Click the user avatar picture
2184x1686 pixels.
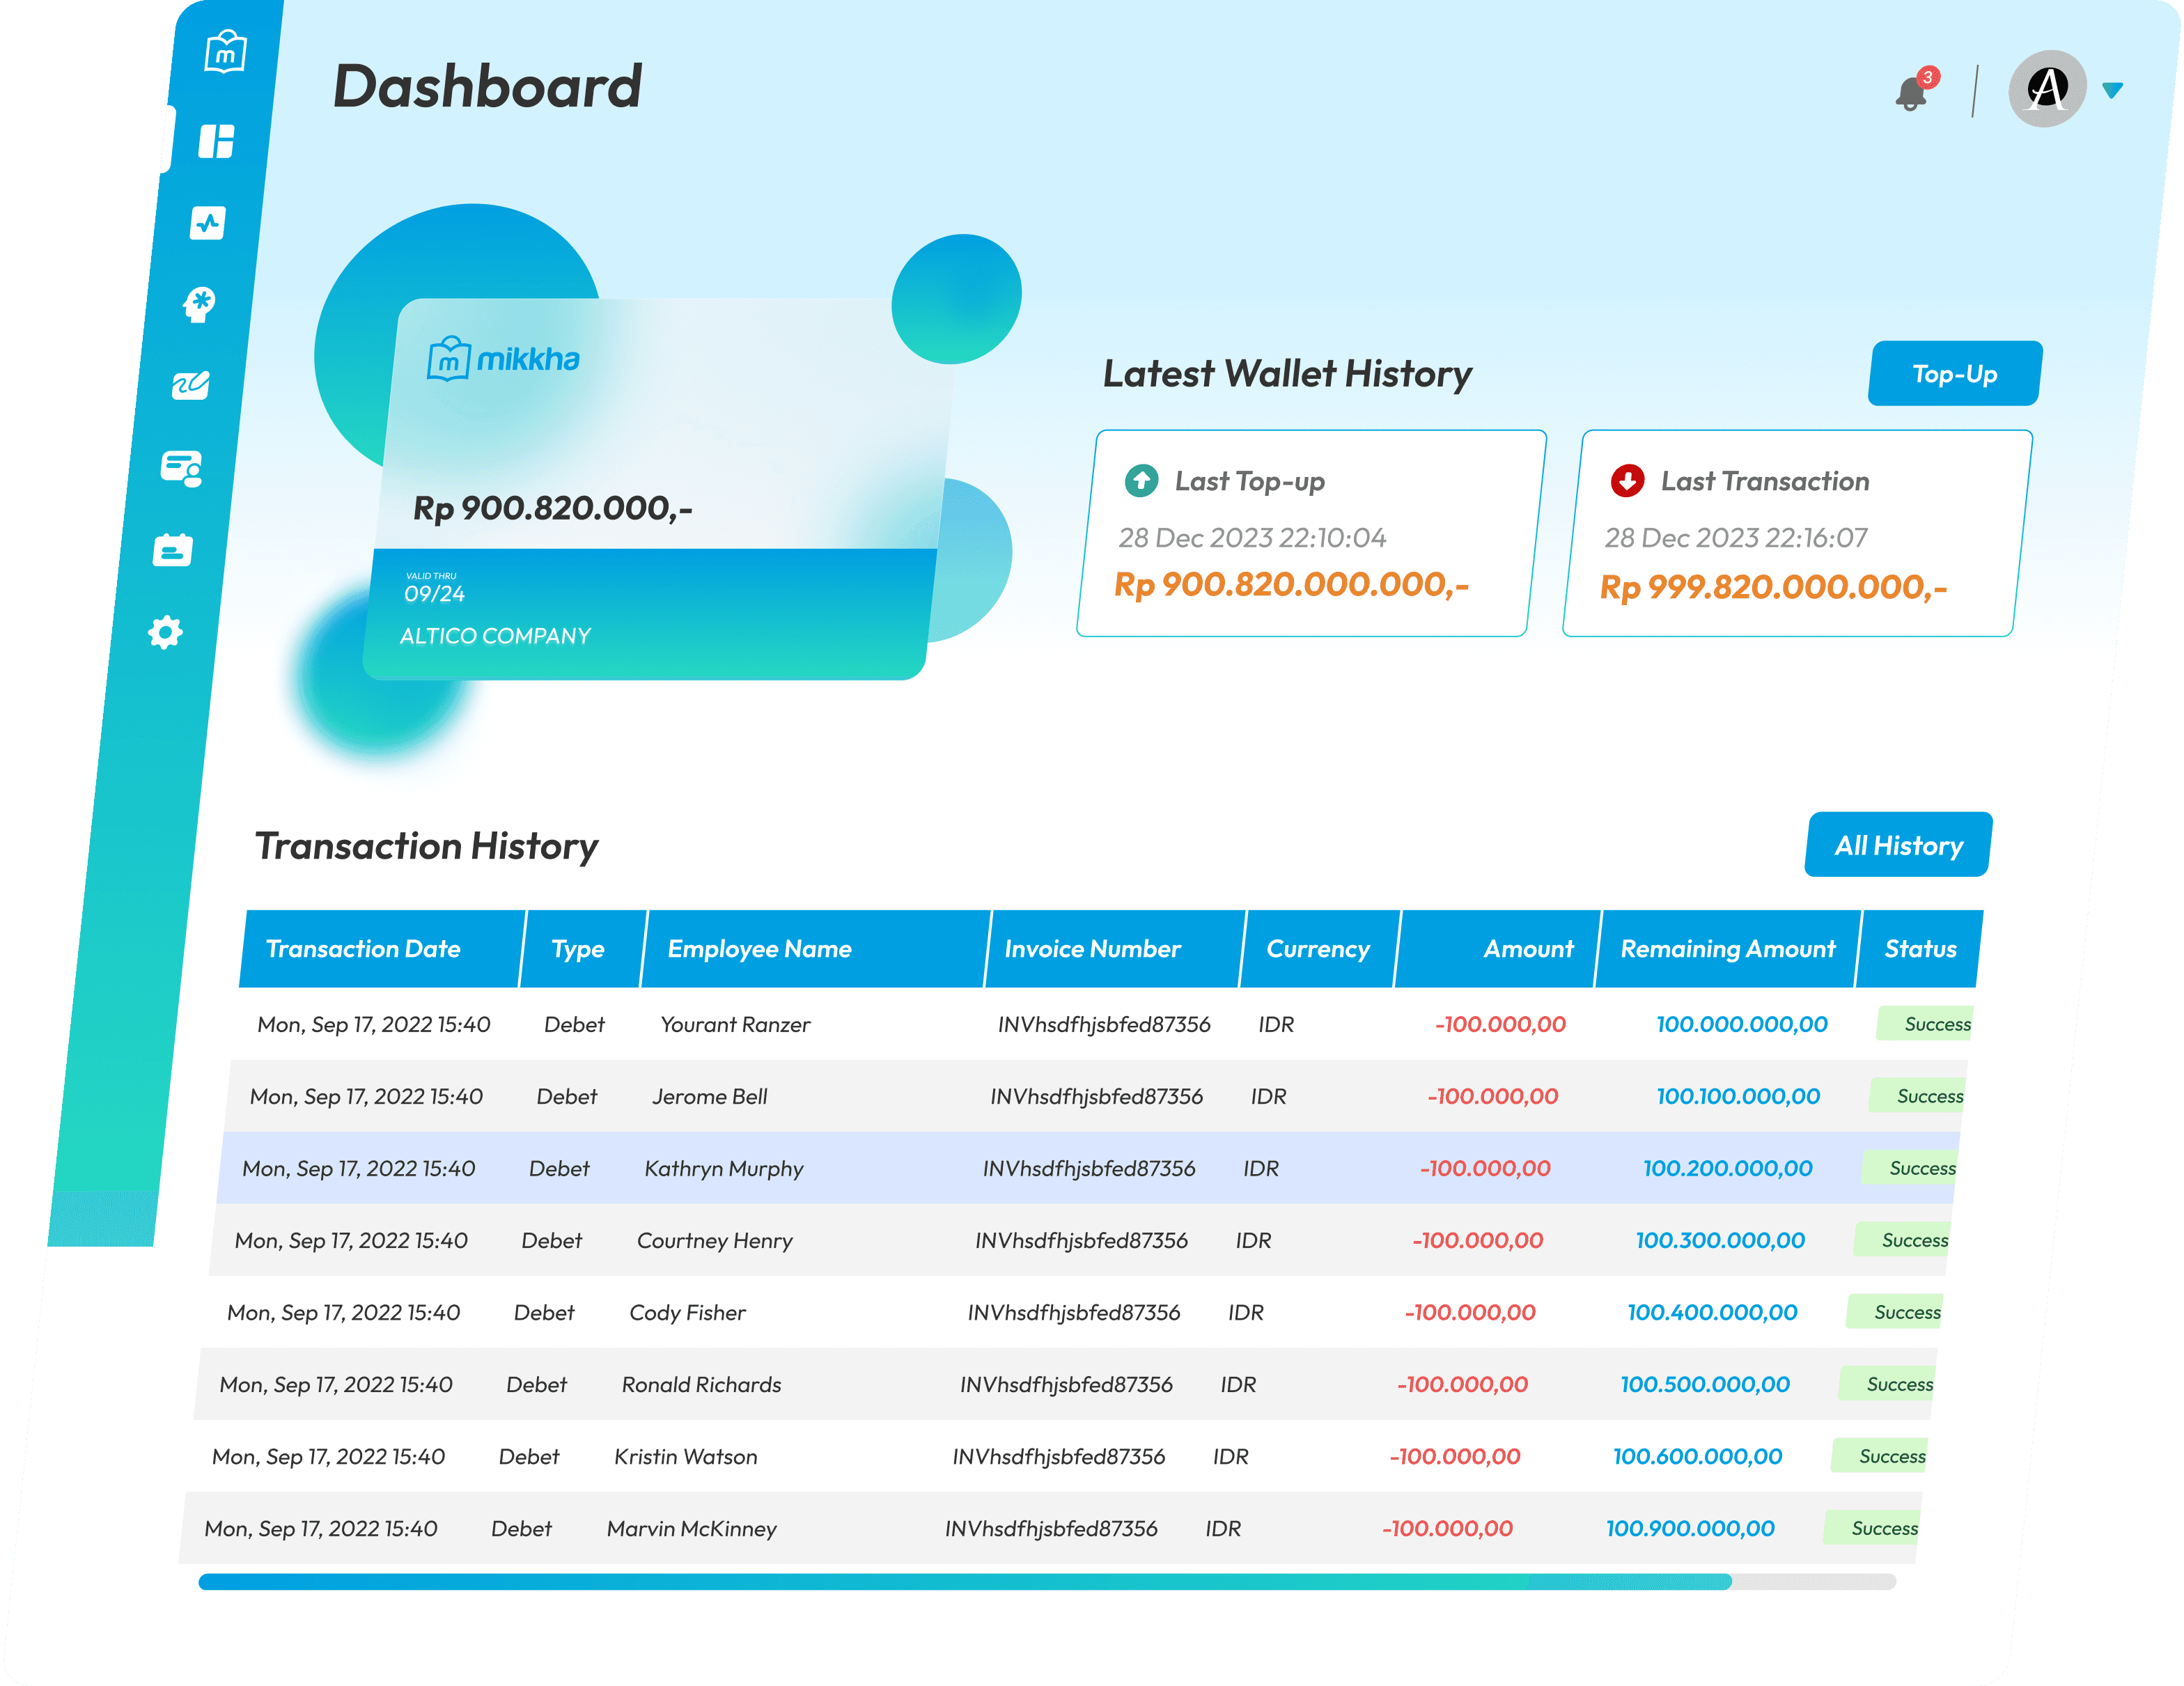click(x=2047, y=88)
